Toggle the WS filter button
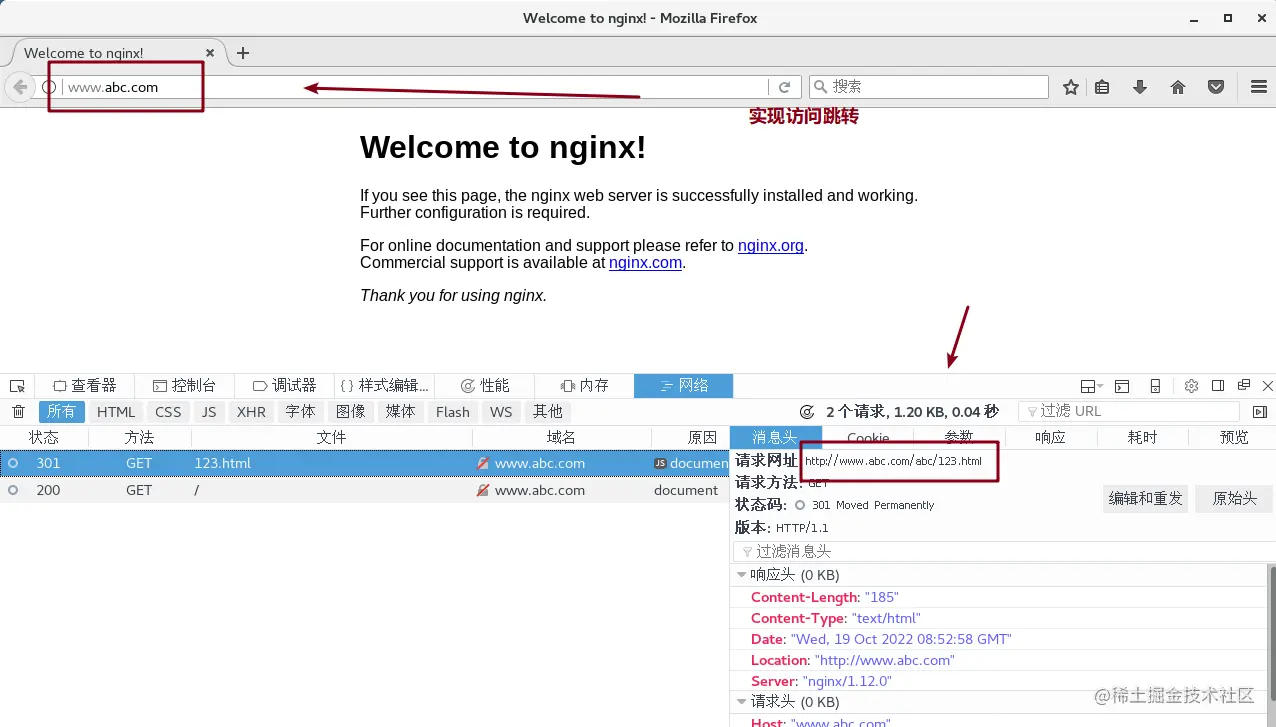 [501, 412]
